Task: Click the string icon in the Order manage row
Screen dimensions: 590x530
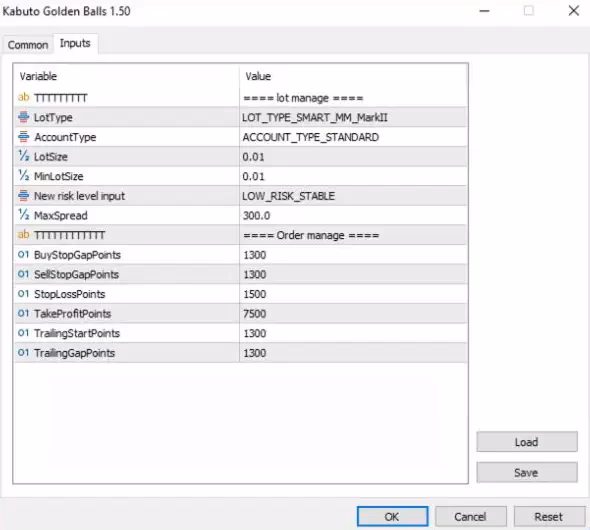Action: pos(23,235)
